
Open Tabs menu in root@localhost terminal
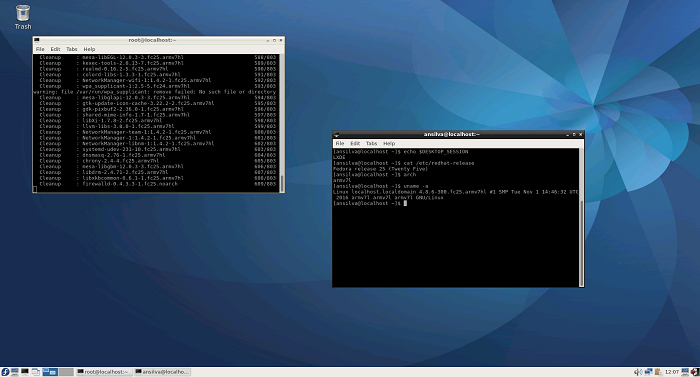pyautogui.click(x=71, y=49)
